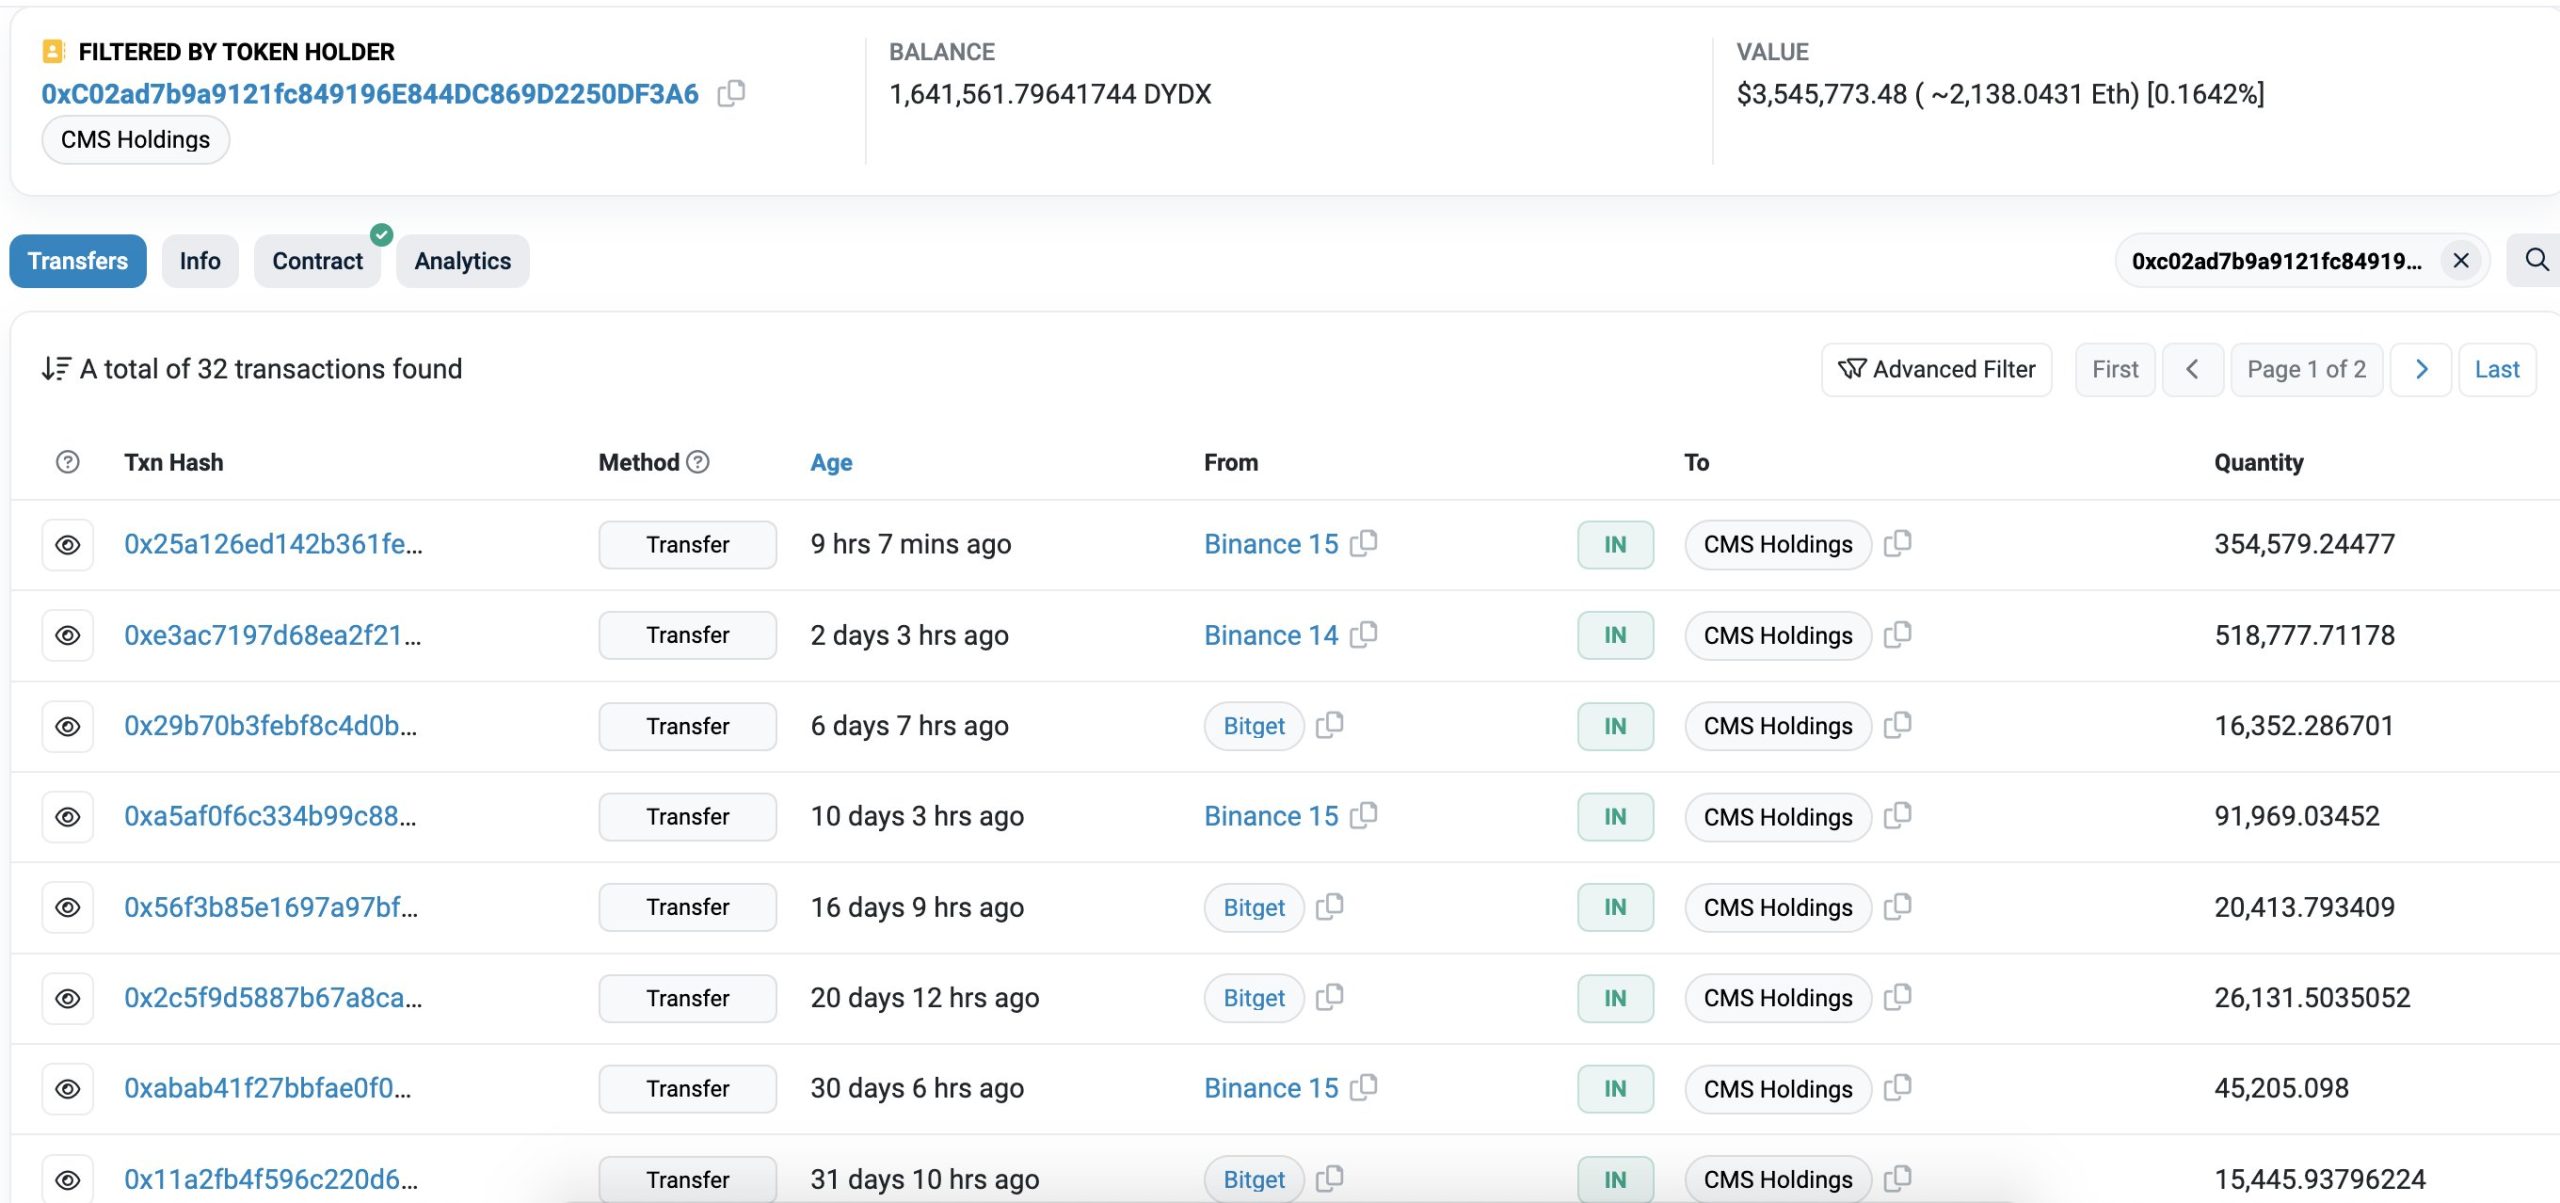Toggle sort order icon near total transactions
2560x1203 pixels.
[x=56, y=369]
